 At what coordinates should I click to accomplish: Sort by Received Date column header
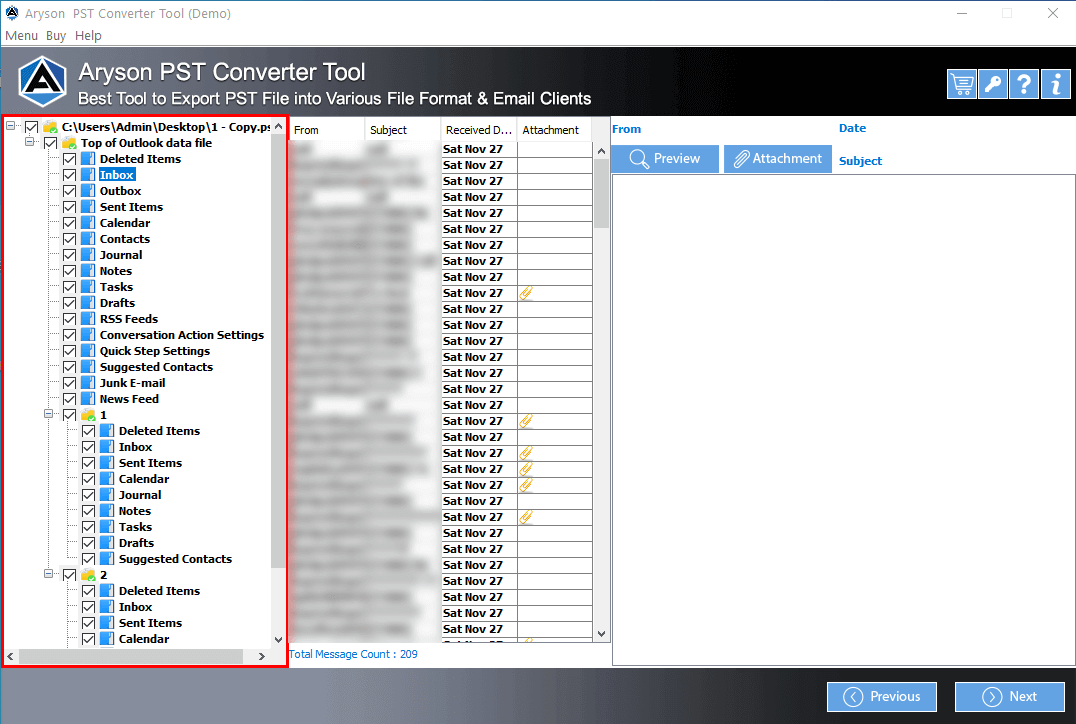click(478, 130)
